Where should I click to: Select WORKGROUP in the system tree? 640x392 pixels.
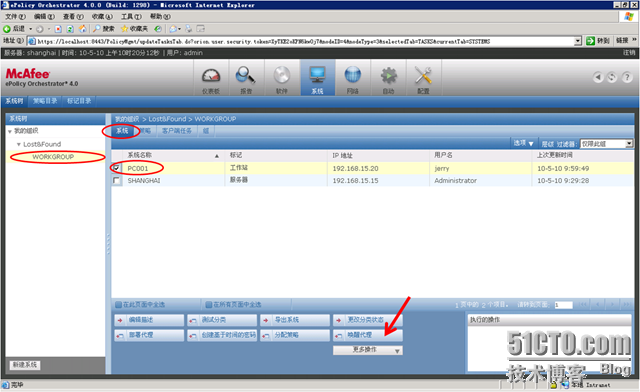pyautogui.click(x=53, y=157)
